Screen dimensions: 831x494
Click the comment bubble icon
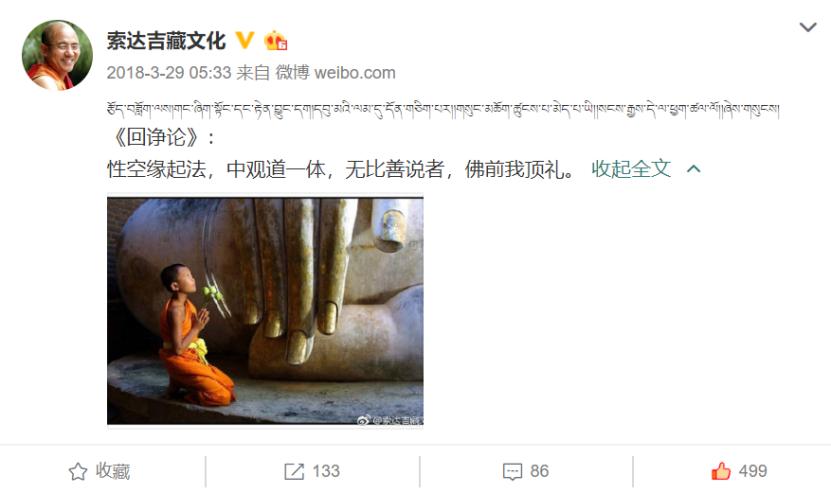512,472
